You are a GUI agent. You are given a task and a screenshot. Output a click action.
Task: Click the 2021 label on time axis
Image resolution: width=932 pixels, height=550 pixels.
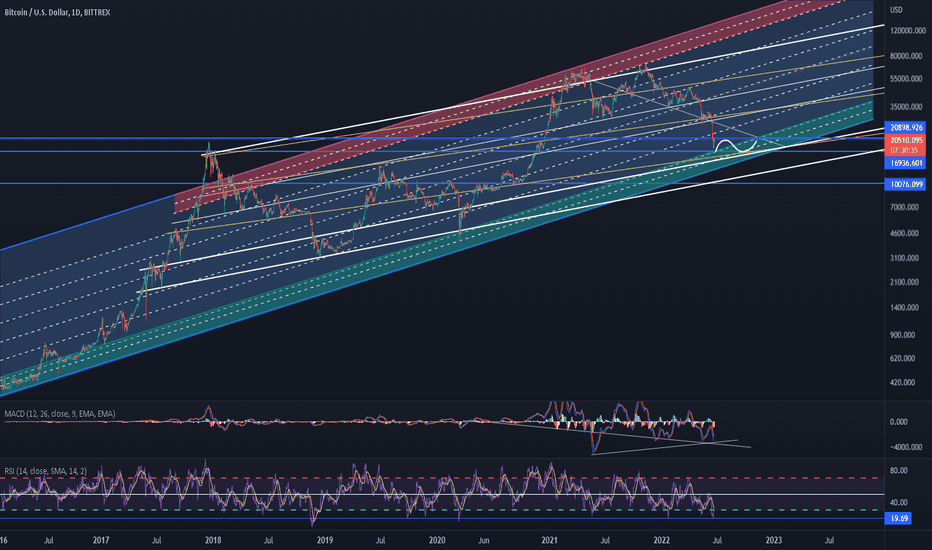(549, 540)
